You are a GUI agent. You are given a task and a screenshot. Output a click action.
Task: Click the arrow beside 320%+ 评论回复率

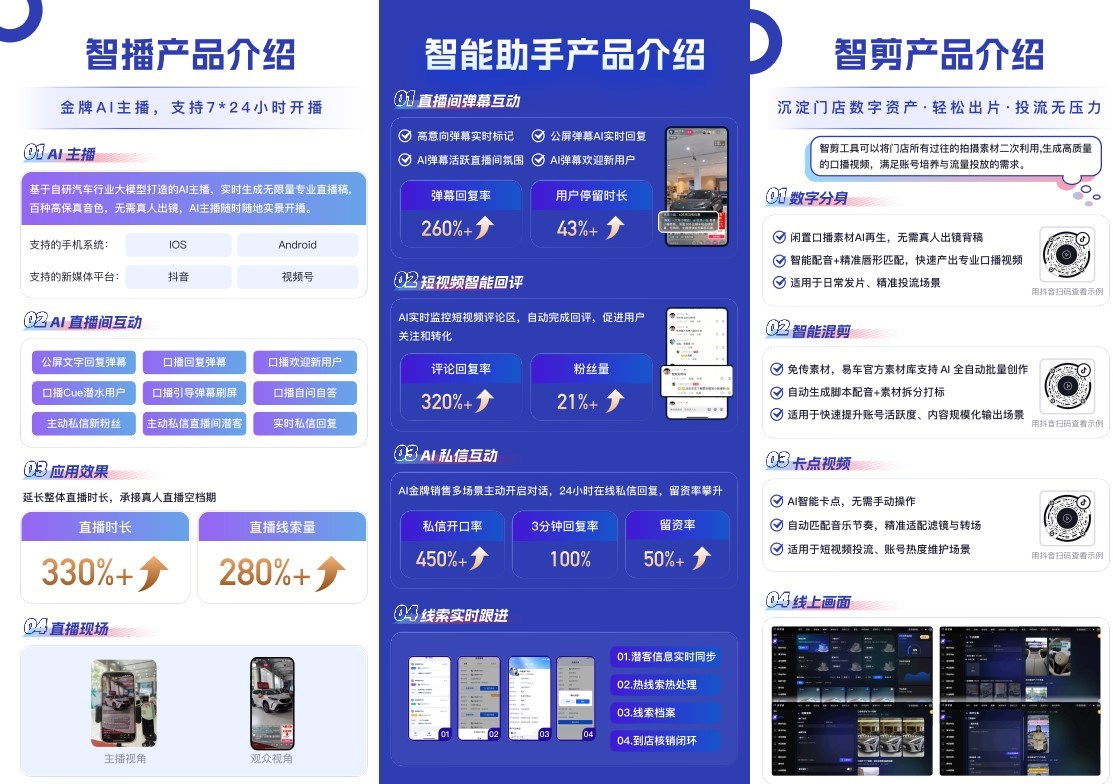coord(484,401)
